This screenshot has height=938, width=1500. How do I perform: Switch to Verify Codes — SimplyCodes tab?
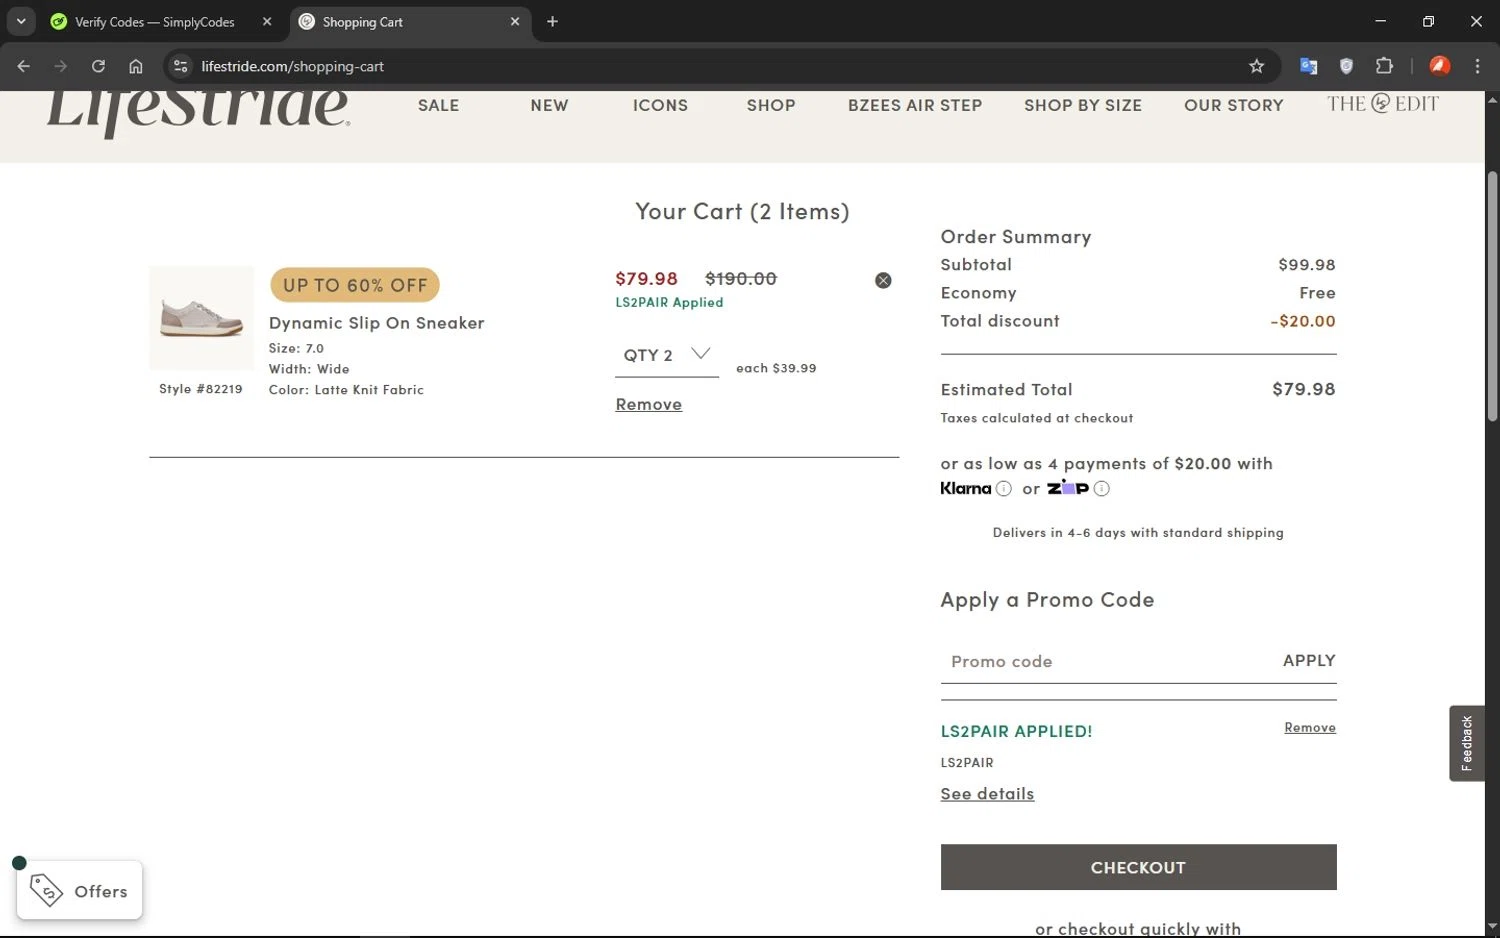[x=155, y=22]
